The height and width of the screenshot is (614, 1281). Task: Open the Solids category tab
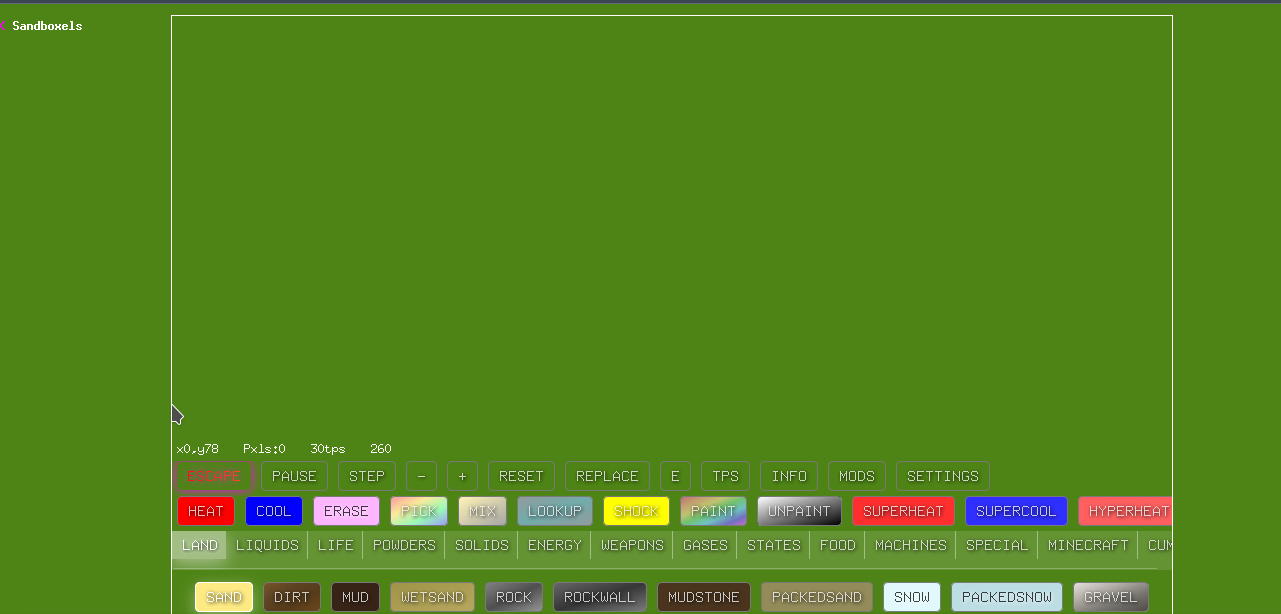(482, 545)
